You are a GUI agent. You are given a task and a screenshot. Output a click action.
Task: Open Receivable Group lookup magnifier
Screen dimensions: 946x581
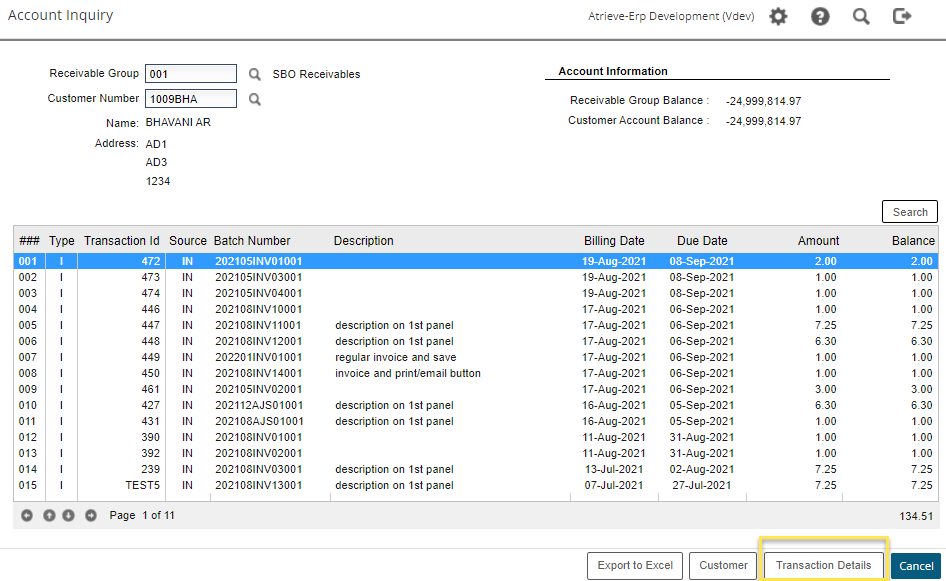pyautogui.click(x=255, y=74)
